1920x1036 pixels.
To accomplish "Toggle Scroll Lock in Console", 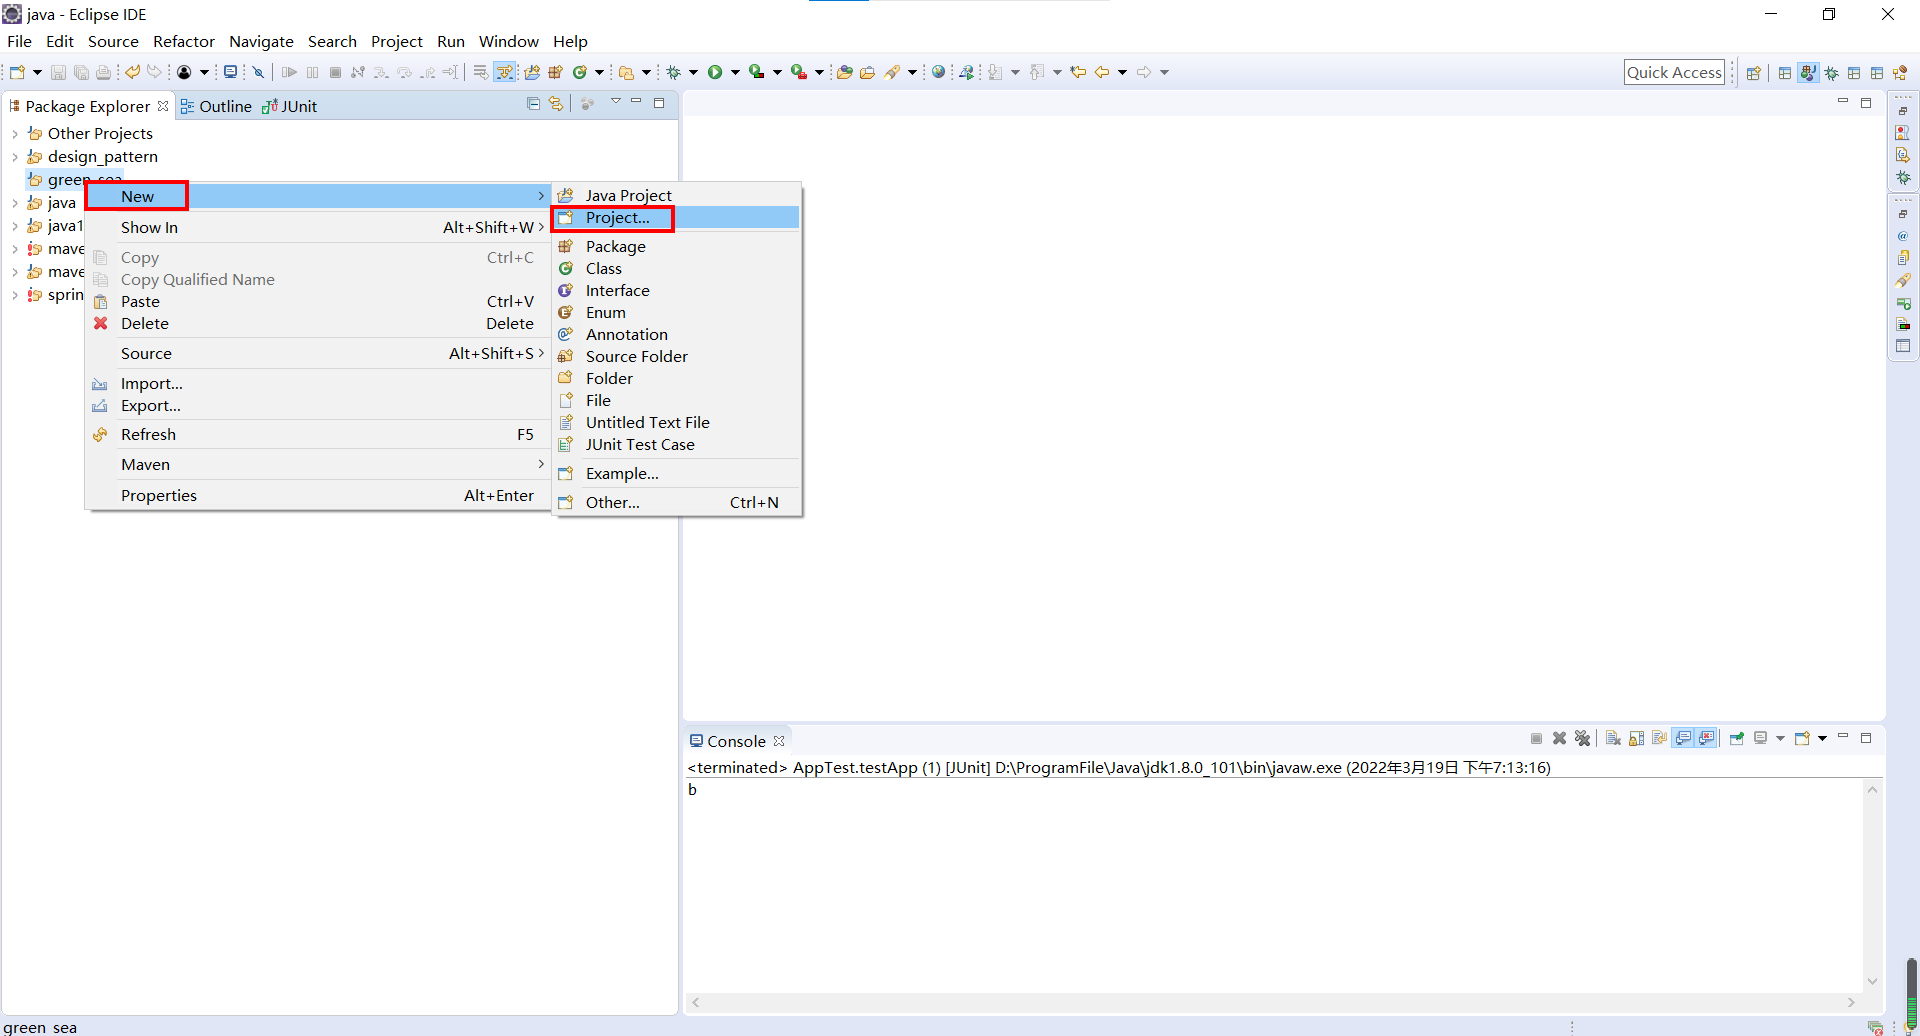I will click(1636, 739).
